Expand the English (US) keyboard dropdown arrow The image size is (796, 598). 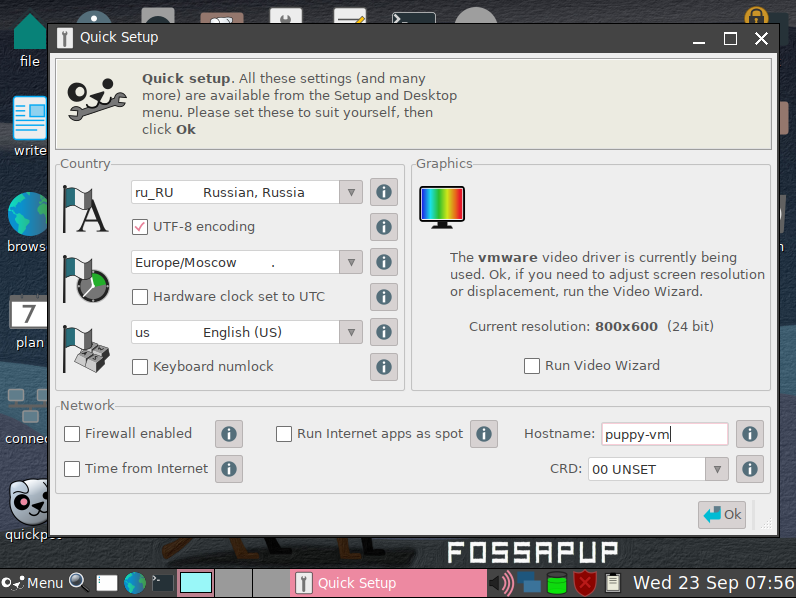point(351,333)
